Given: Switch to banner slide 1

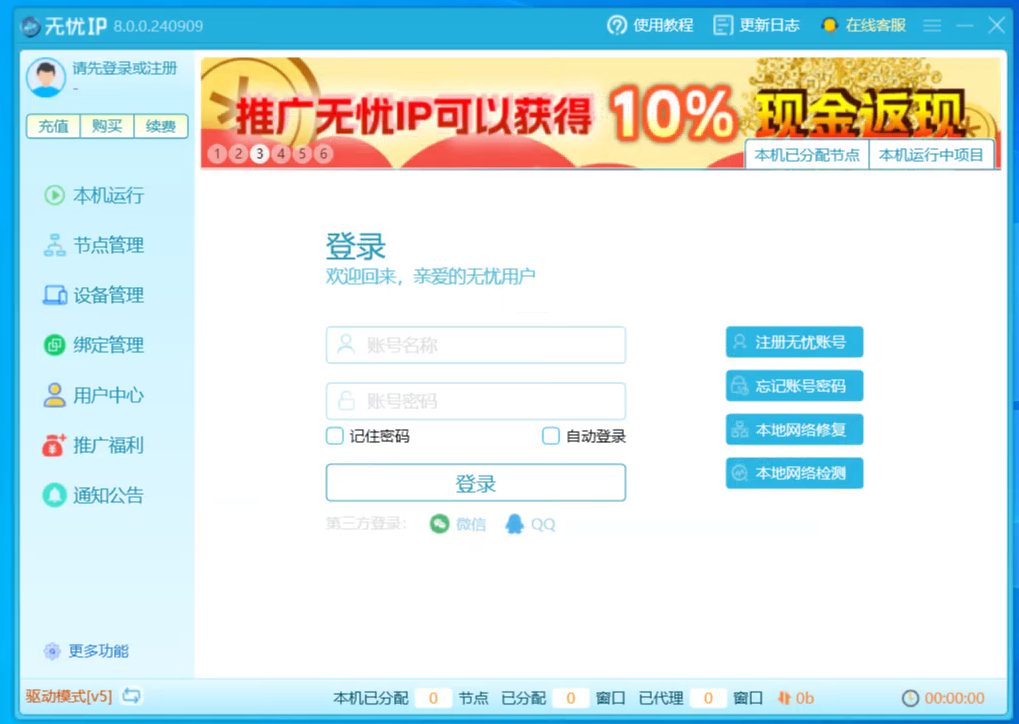Looking at the screenshot, I should tap(218, 153).
